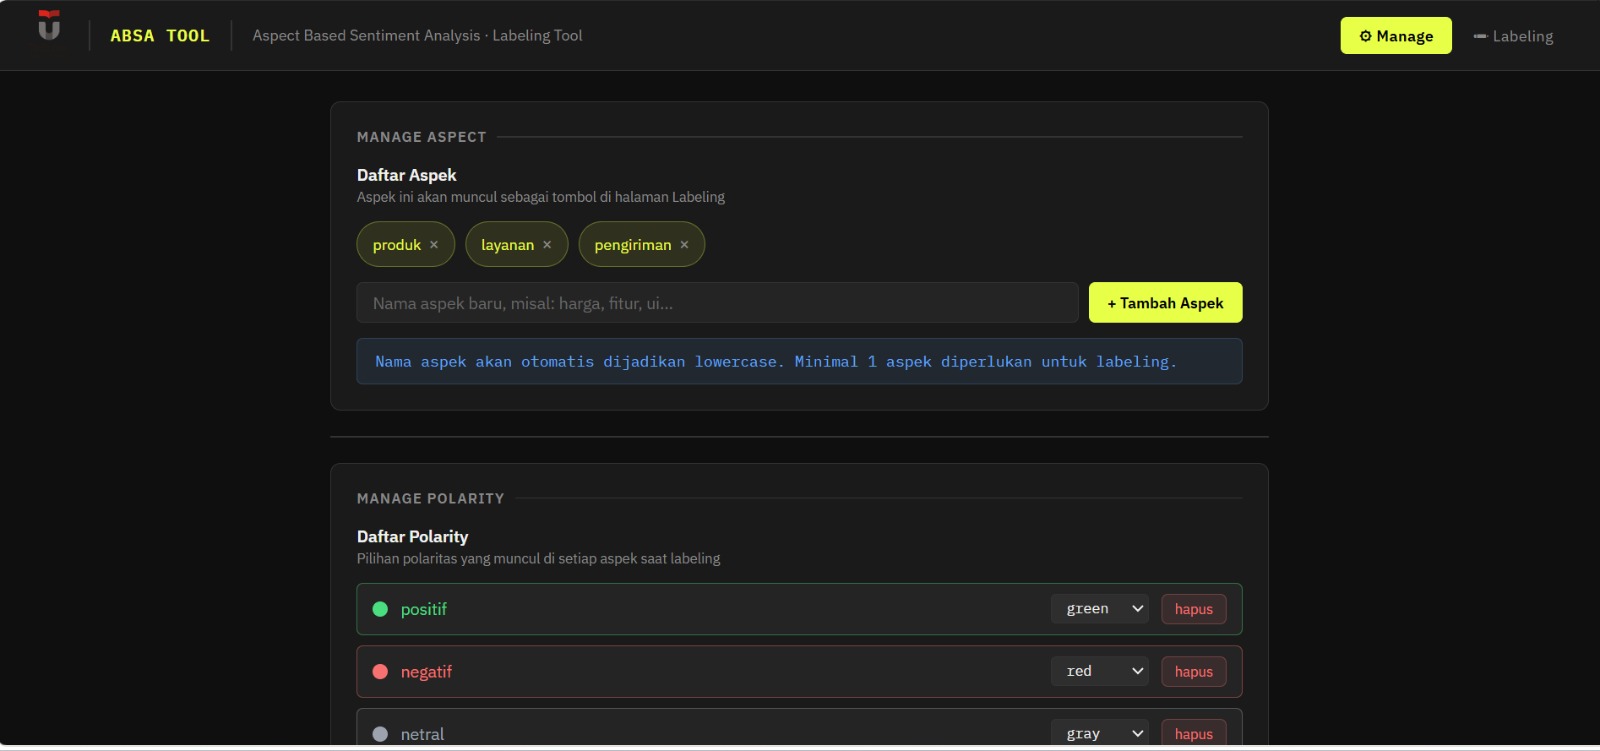The height and width of the screenshot is (751, 1600).
Task: Click the ABSA TOOL title
Action: [160, 36]
